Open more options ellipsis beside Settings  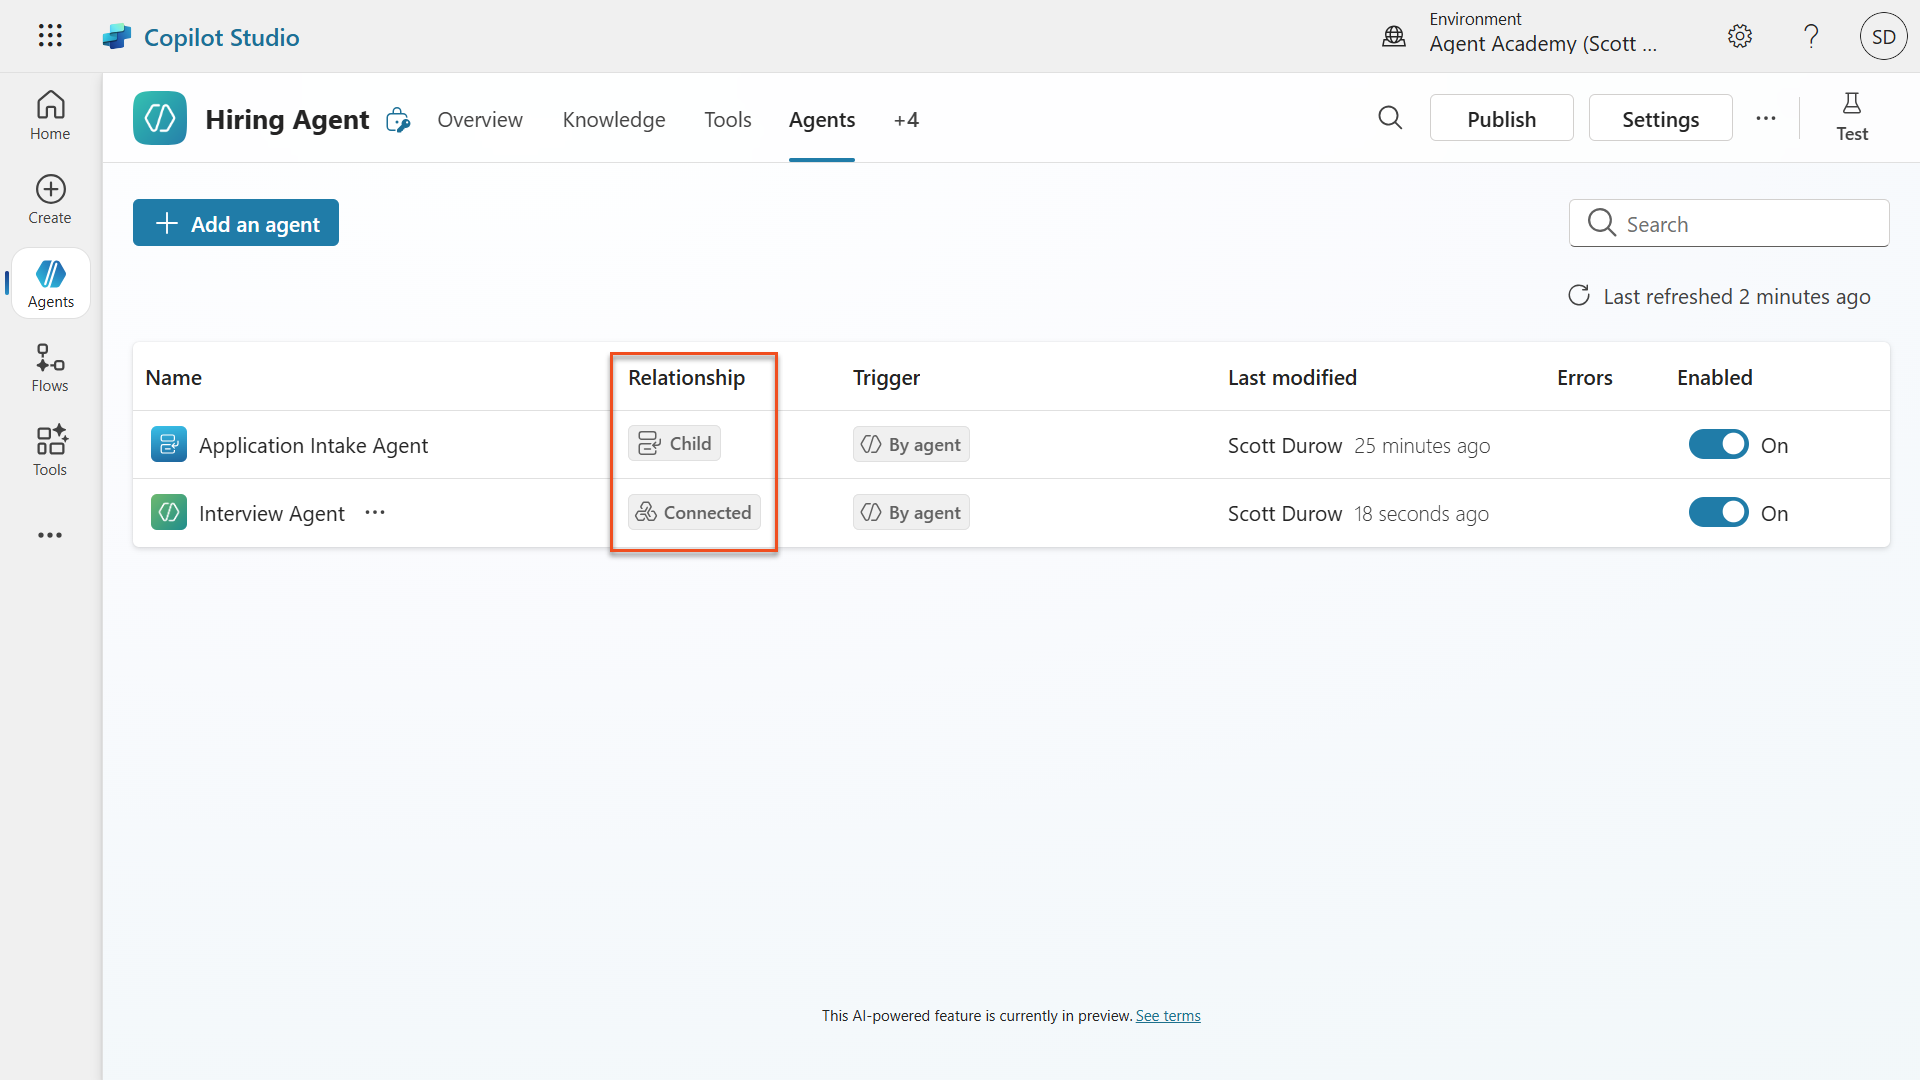click(1766, 118)
